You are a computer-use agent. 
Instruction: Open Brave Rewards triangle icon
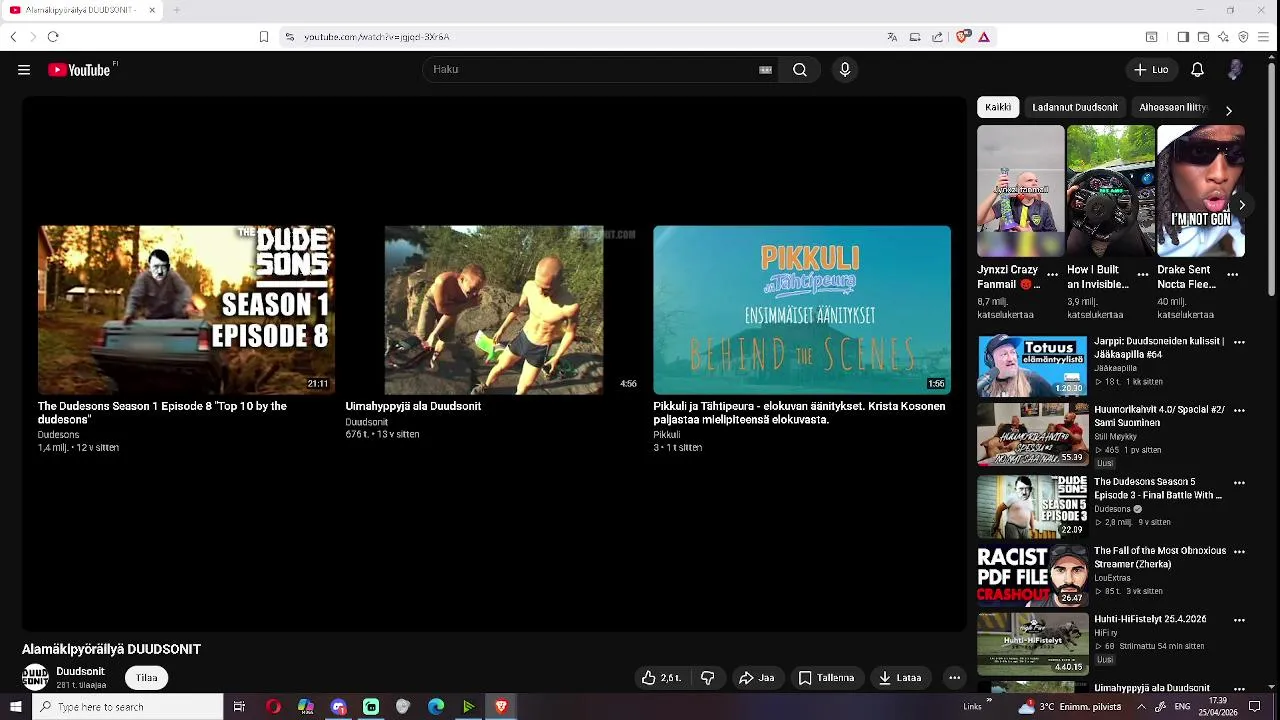(x=984, y=37)
